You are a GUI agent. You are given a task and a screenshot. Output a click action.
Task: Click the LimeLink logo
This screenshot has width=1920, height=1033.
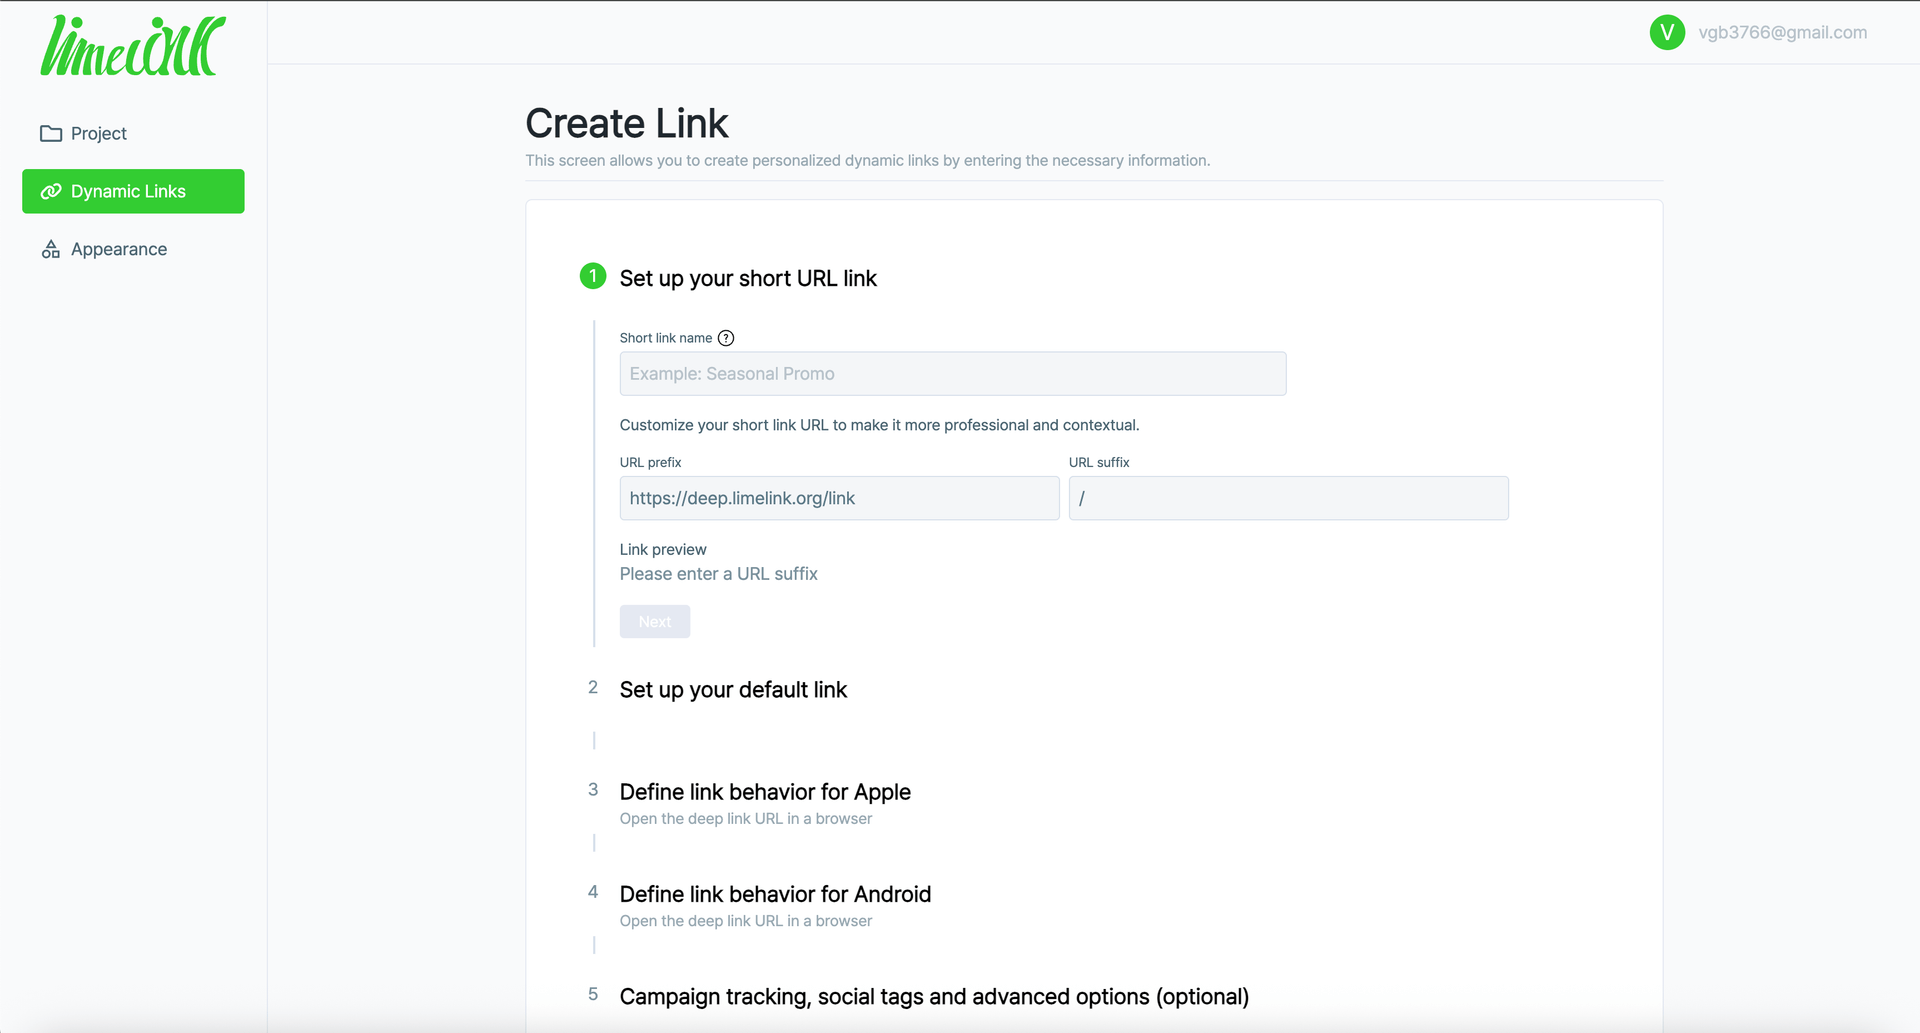click(133, 46)
